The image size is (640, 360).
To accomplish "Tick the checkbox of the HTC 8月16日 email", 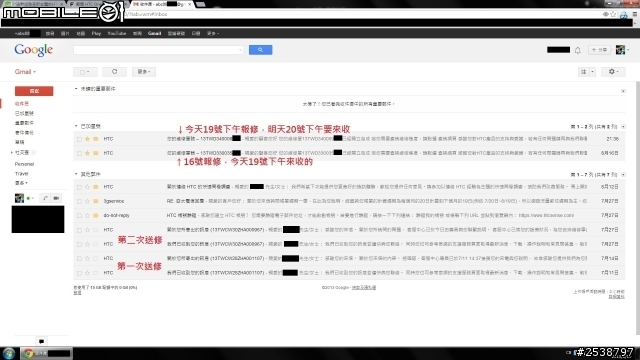I will click(79, 153).
